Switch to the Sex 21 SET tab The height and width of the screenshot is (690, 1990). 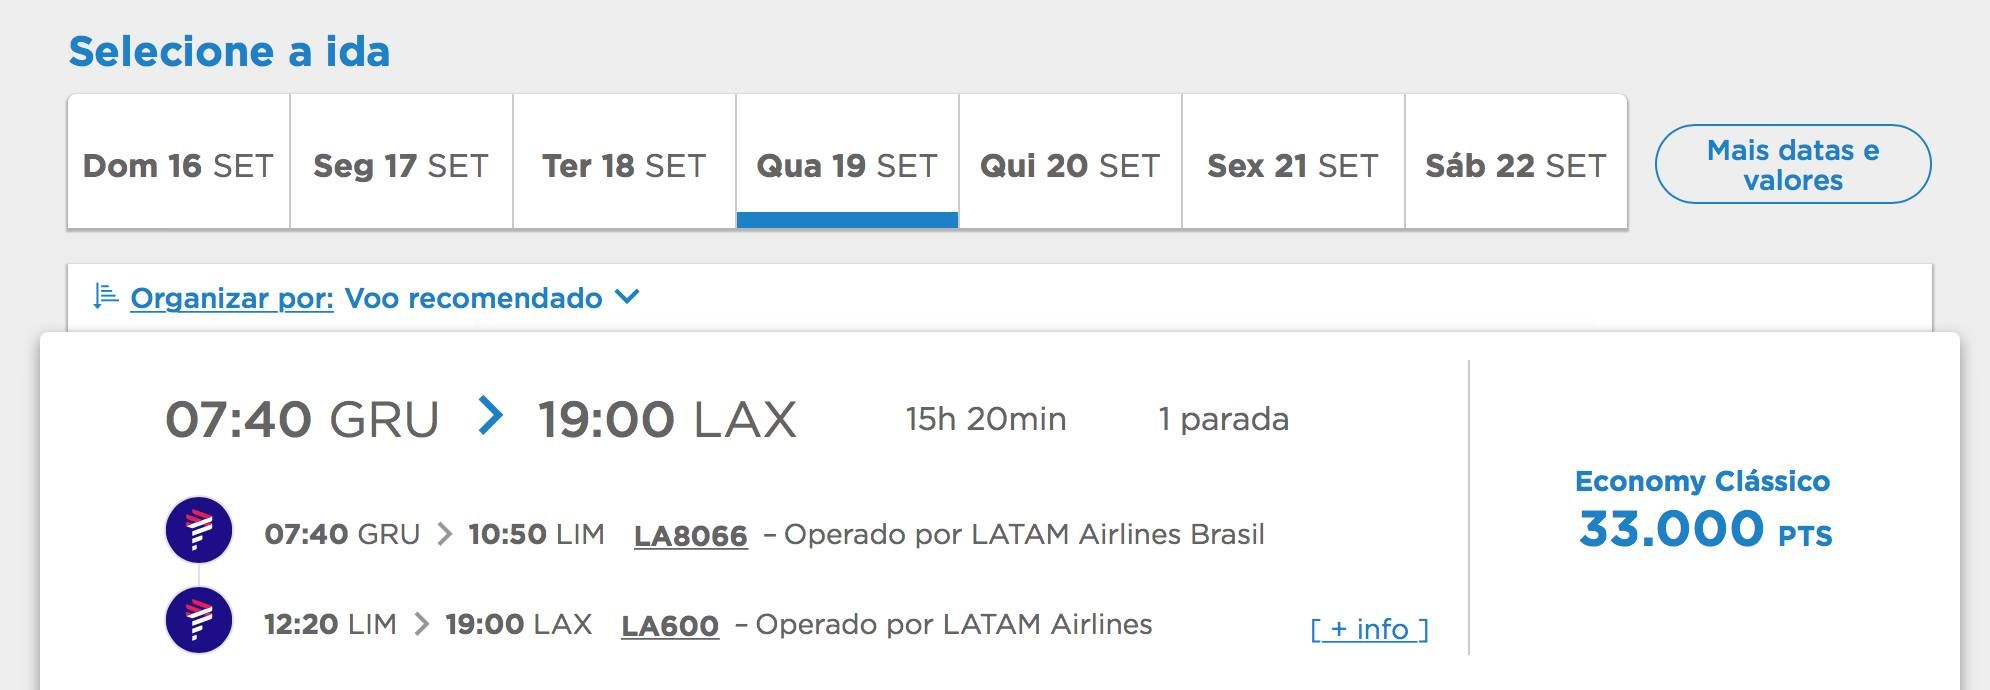tap(1293, 162)
